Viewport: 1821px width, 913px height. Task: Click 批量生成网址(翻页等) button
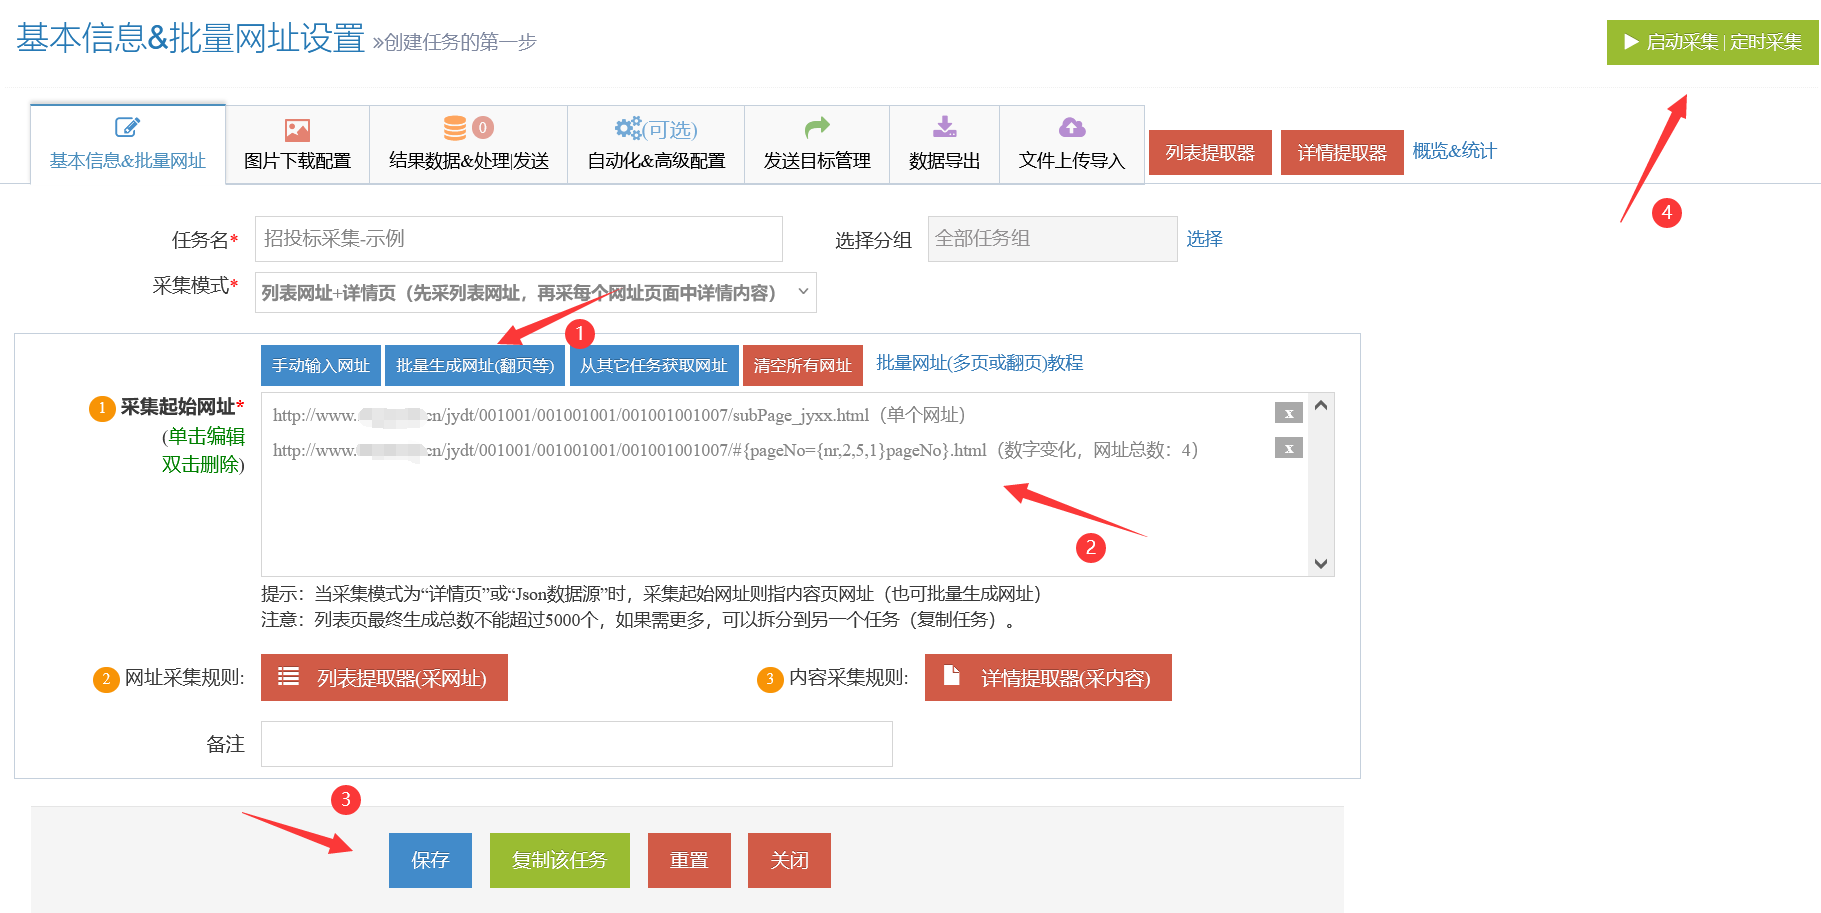coord(475,366)
